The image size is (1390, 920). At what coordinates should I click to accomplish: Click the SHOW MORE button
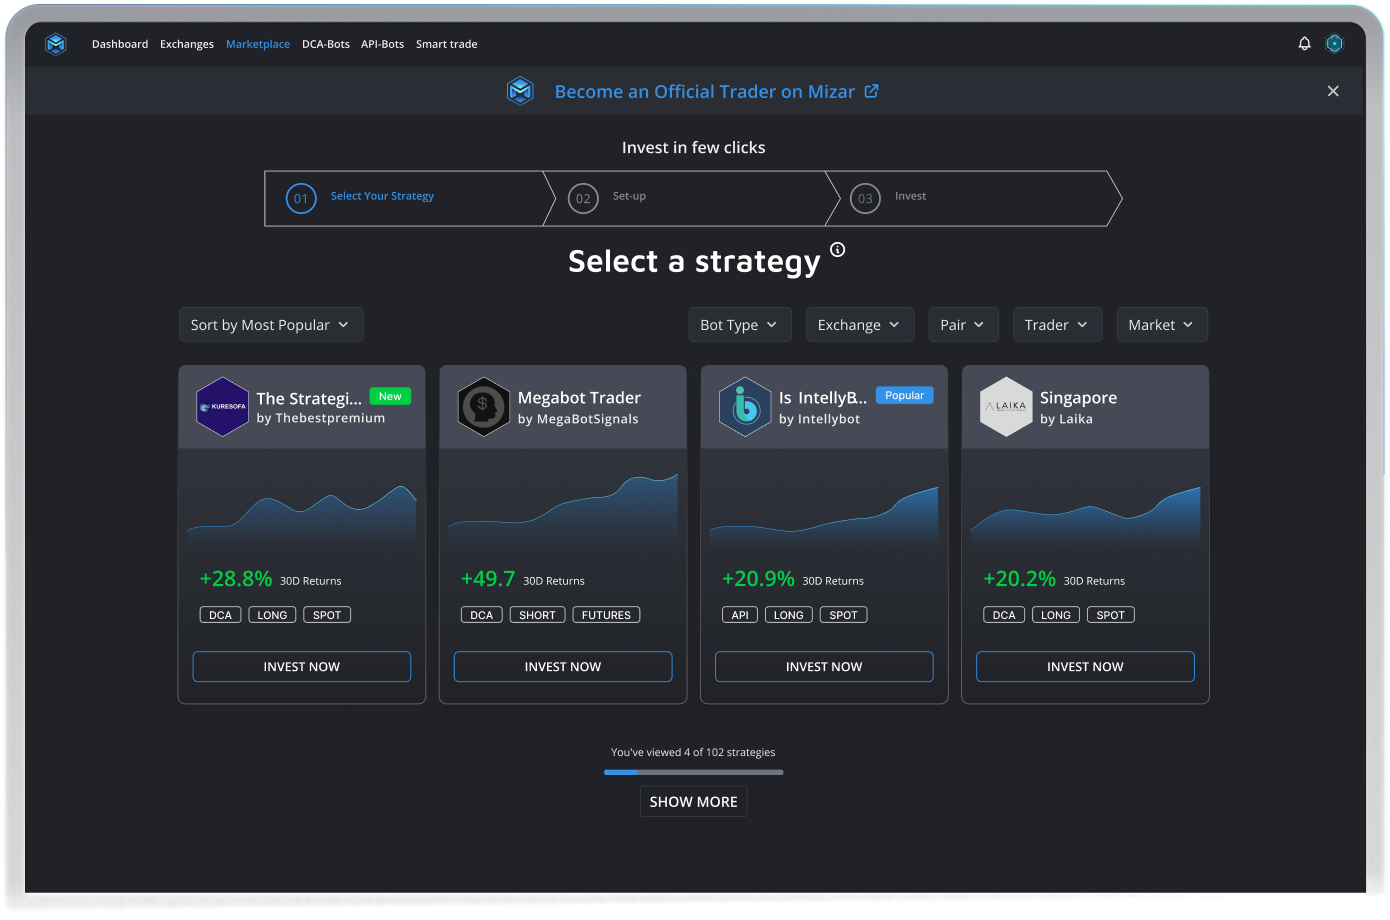point(693,801)
